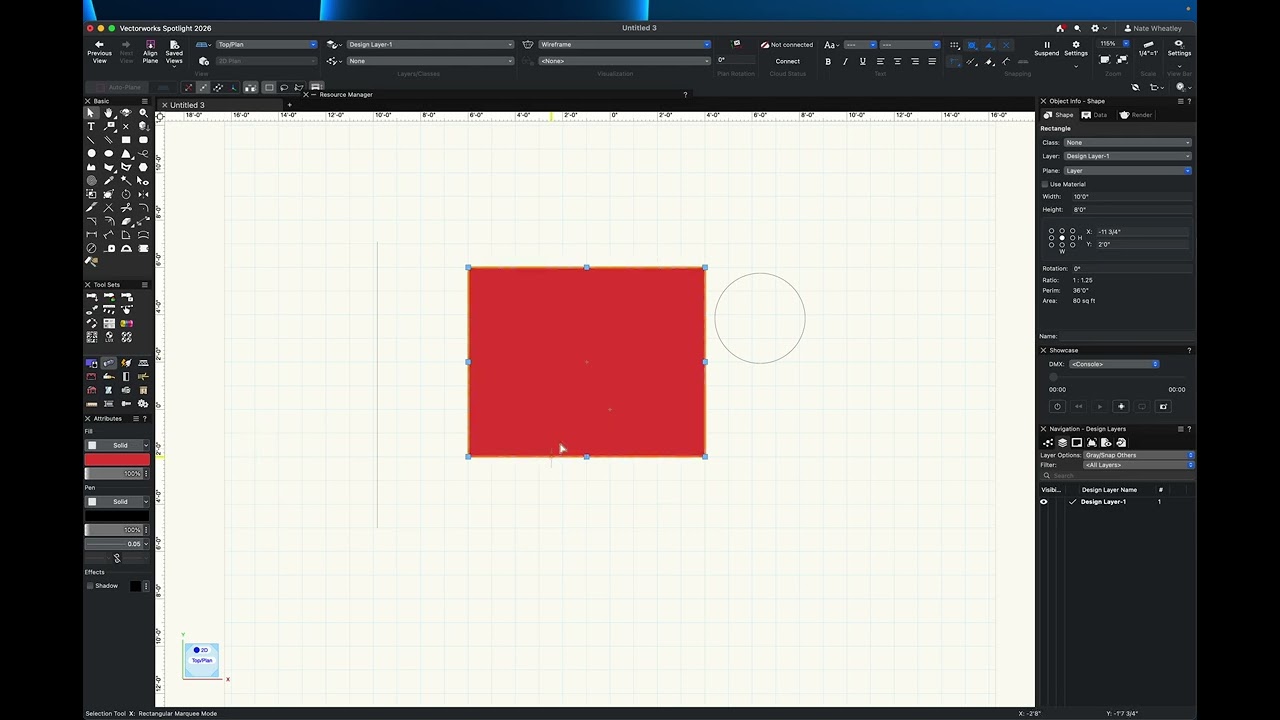Click the black pen color swatch

click(x=117, y=516)
